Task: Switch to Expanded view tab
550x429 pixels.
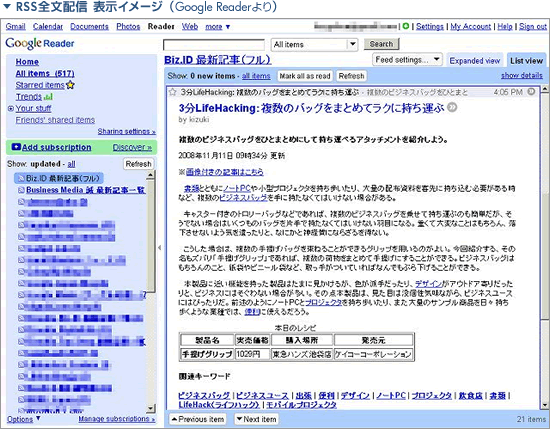Action: (x=475, y=61)
